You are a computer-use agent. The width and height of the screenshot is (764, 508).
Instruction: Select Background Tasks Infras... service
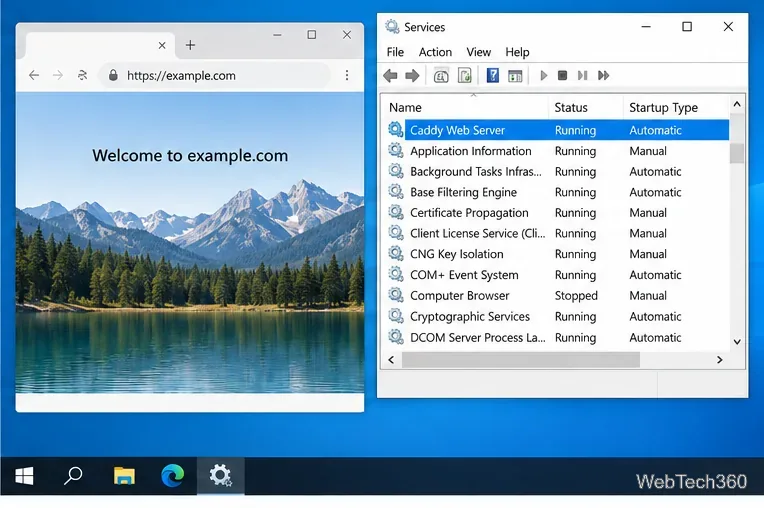pos(558,171)
